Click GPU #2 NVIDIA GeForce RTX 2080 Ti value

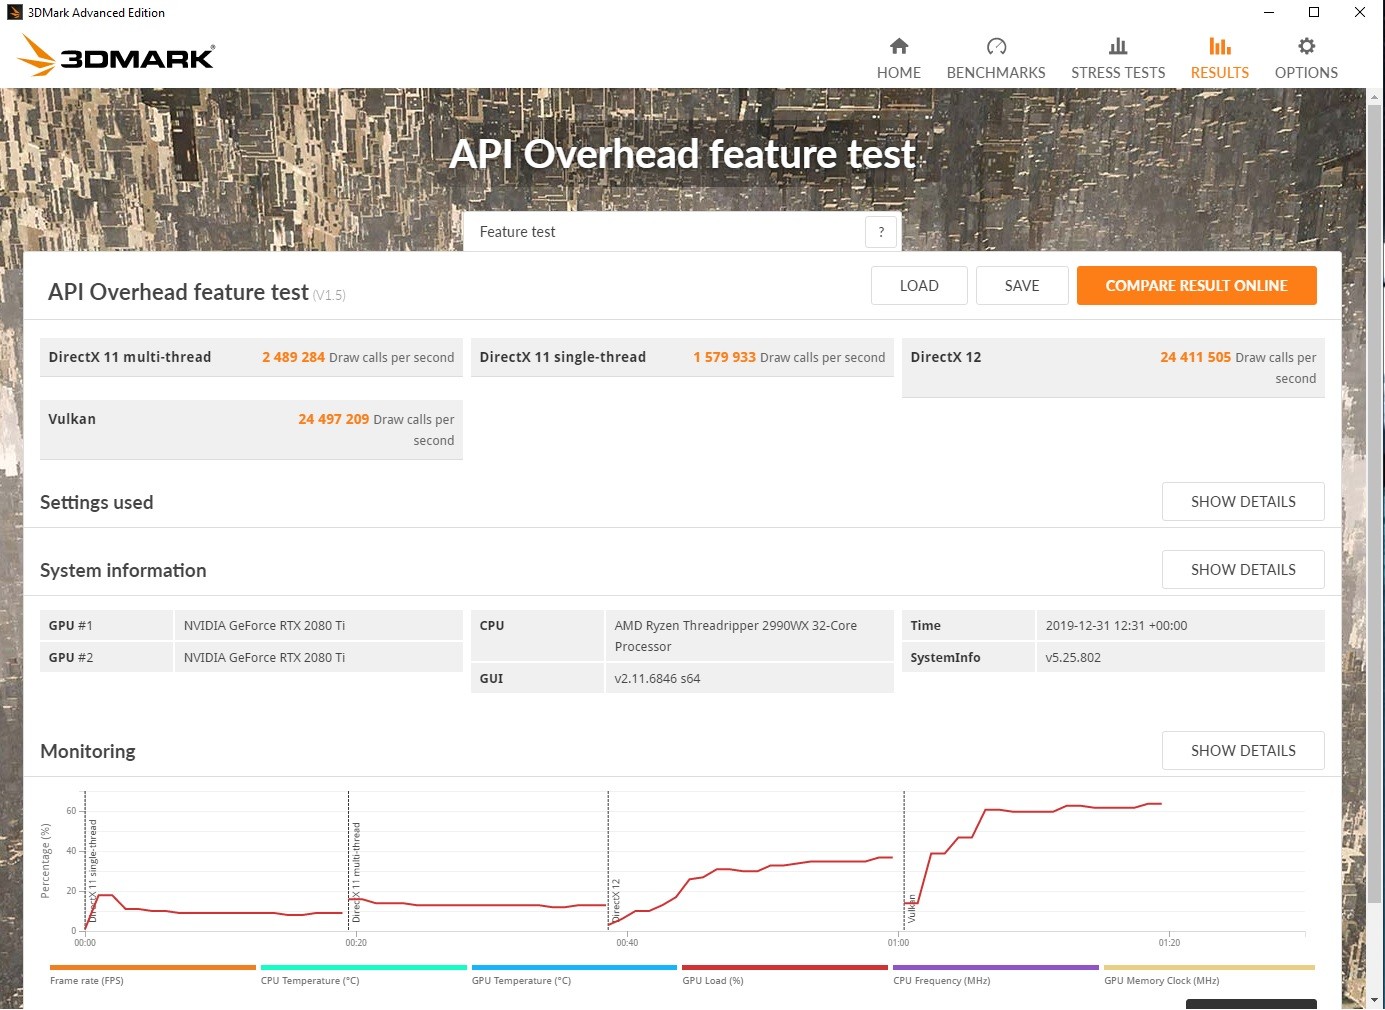pos(264,657)
